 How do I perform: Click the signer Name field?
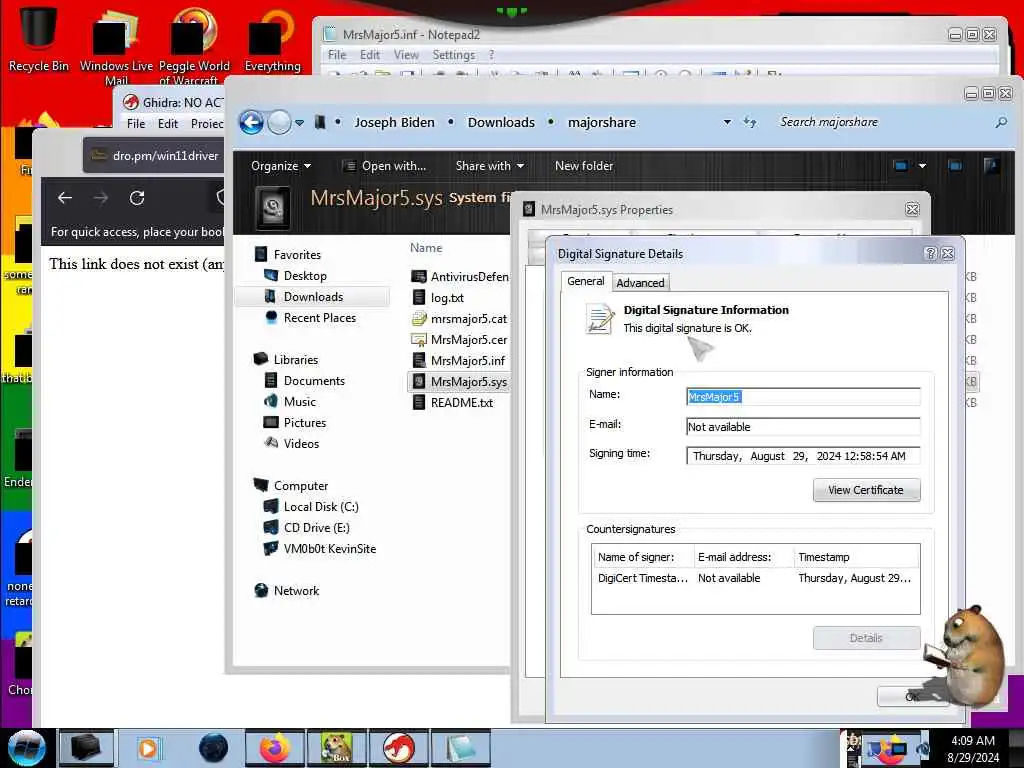(803, 396)
